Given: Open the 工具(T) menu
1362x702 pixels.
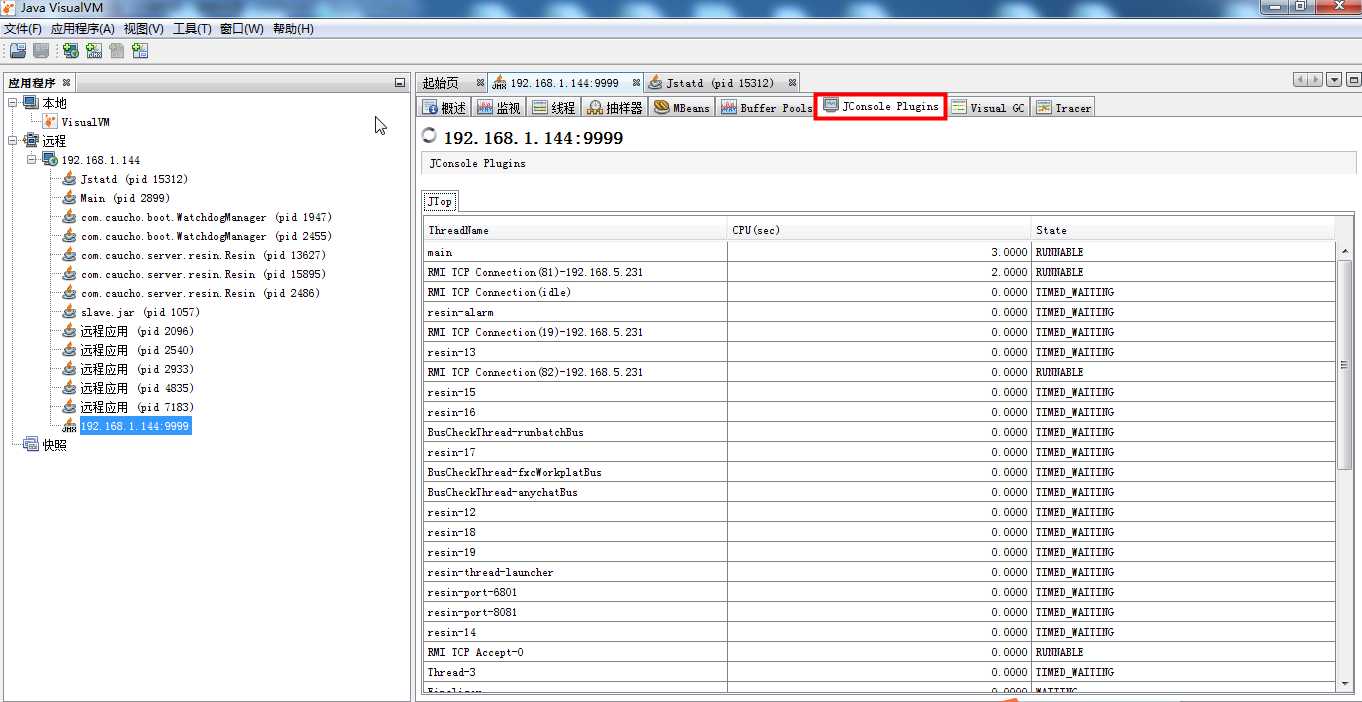Looking at the screenshot, I should [192, 29].
